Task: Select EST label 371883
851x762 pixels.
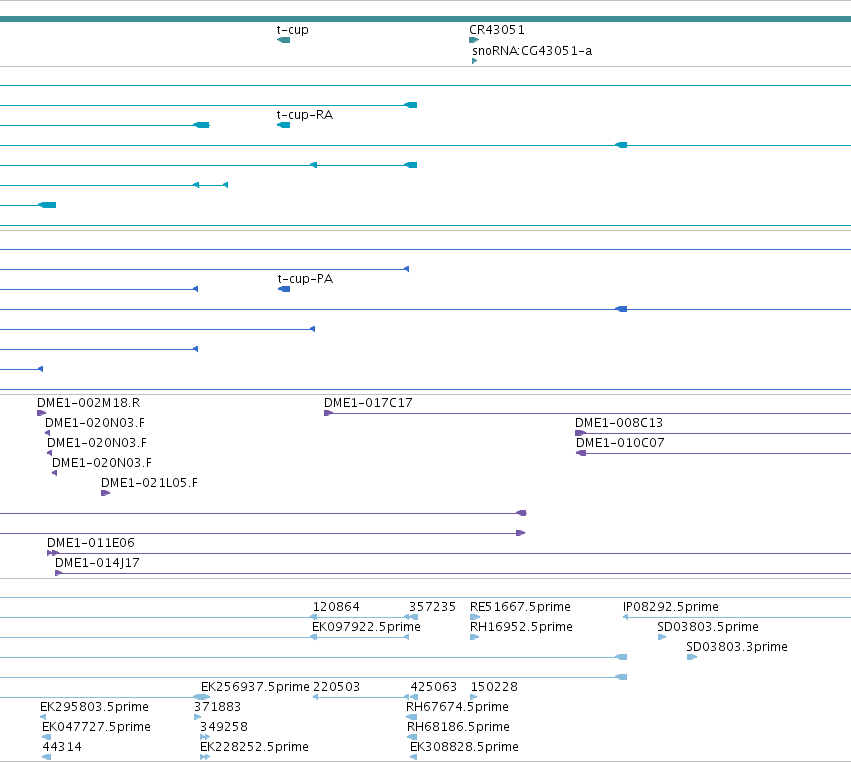Action: pos(218,707)
